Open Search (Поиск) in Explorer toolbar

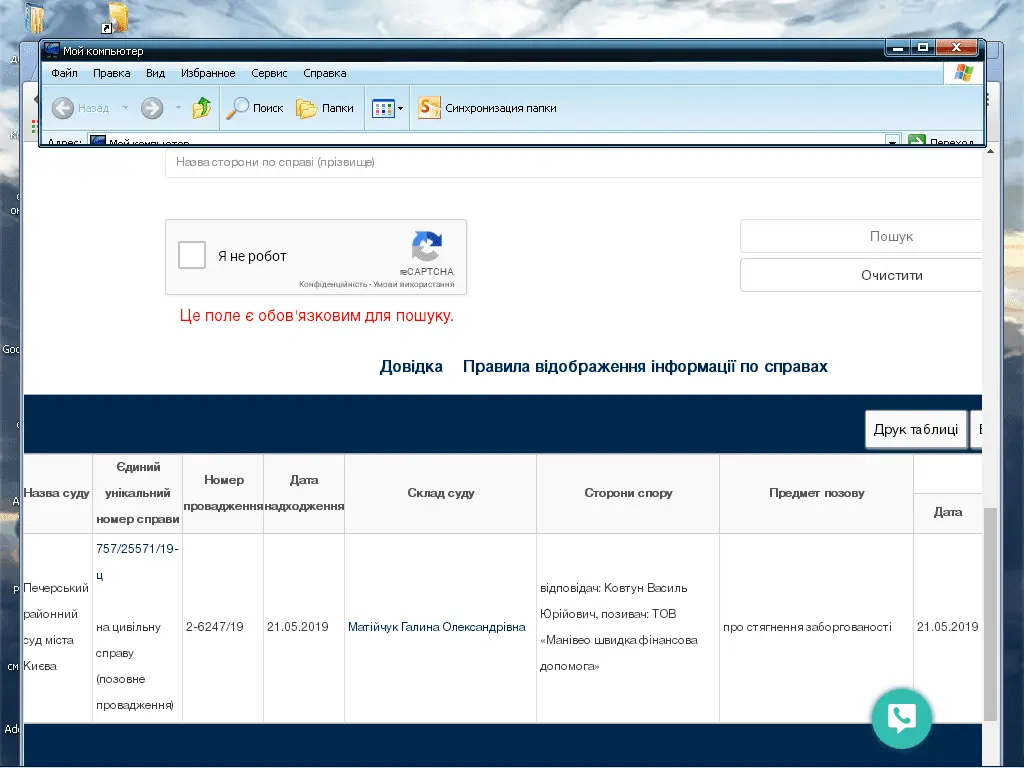coord(255,108)
